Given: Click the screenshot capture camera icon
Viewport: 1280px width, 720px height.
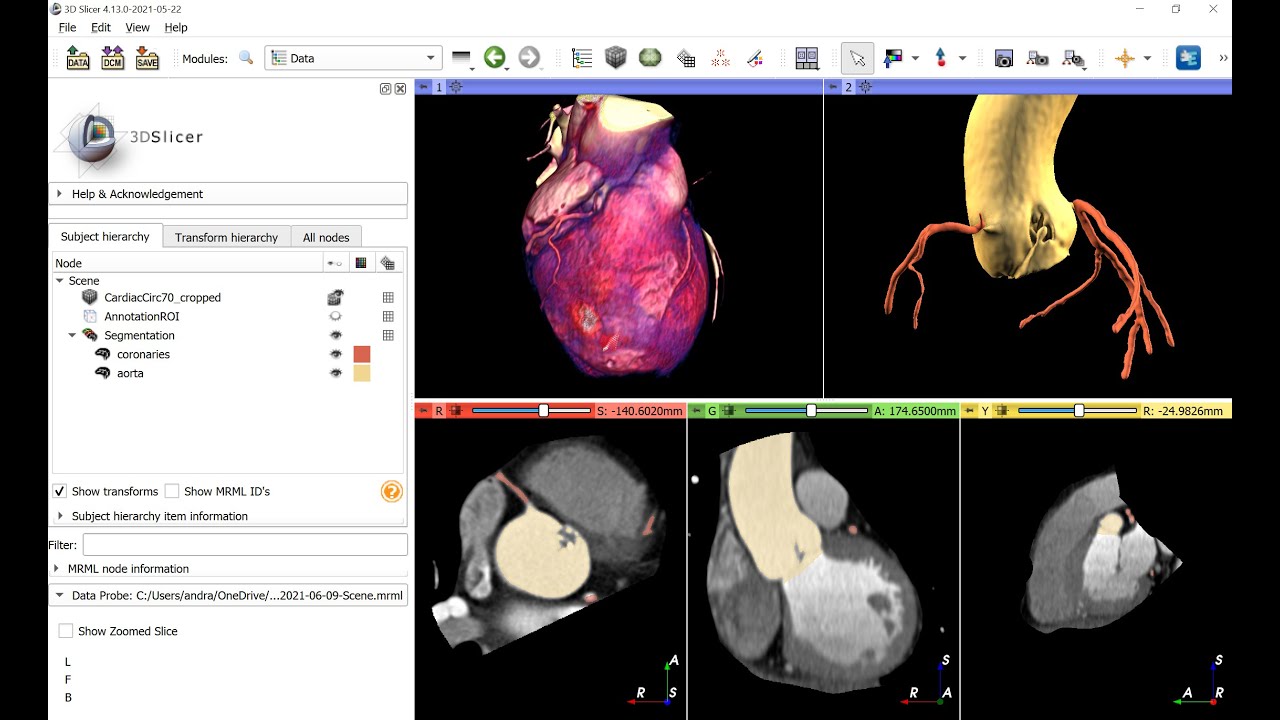Looking at the screenshot, I should pyautogui.click(x=1004, y=59).
